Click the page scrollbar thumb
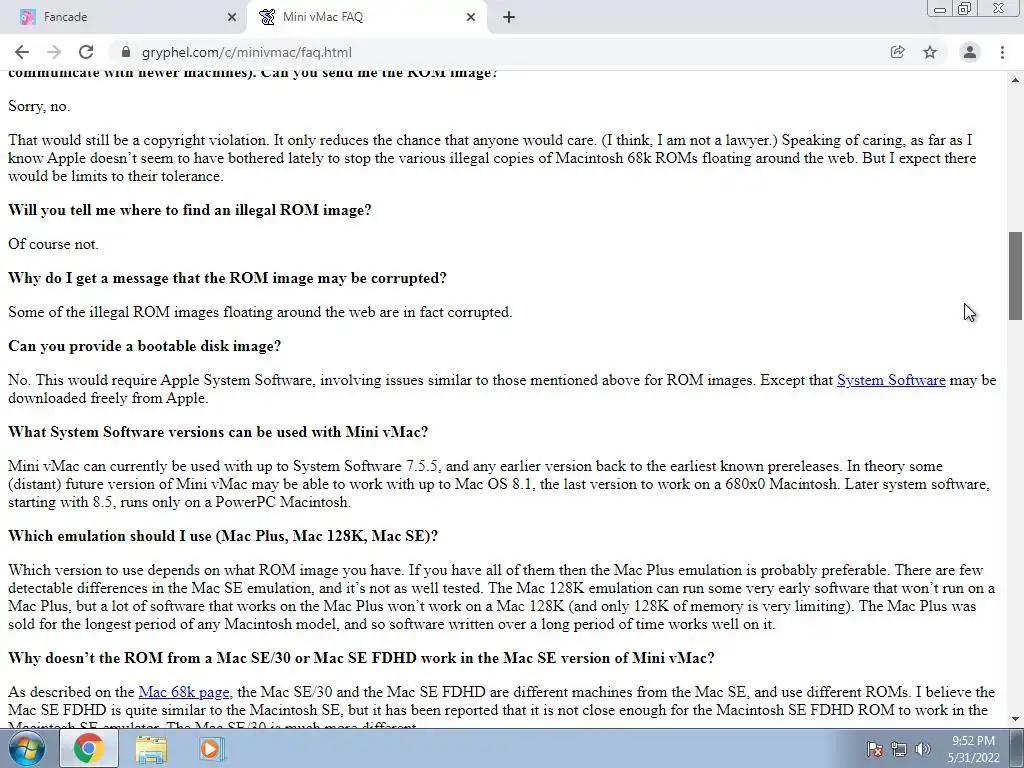This screenshot has width=1024, height=768. (1016, 276)
